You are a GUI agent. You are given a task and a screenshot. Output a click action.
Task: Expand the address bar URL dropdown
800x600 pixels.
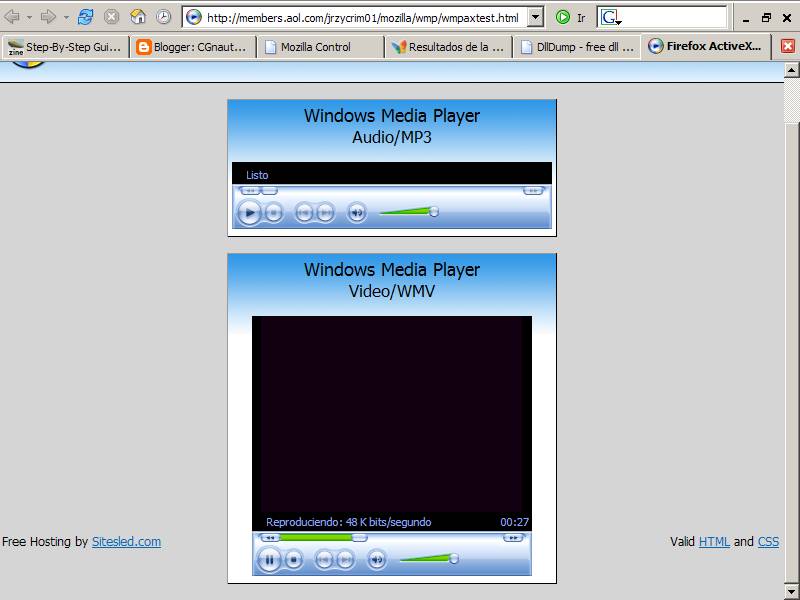pyautogui.click(x=535, y=17)
